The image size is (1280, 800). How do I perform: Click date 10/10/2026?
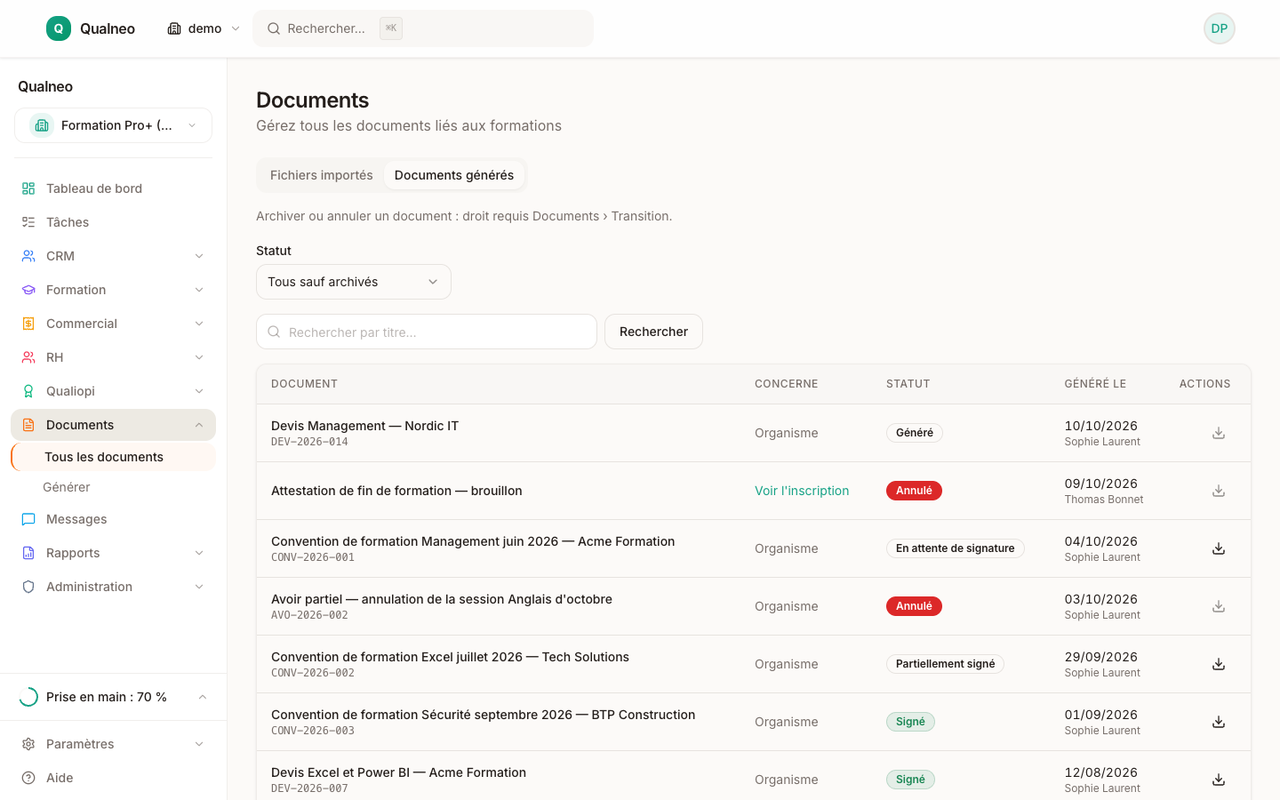[1101, 426]
